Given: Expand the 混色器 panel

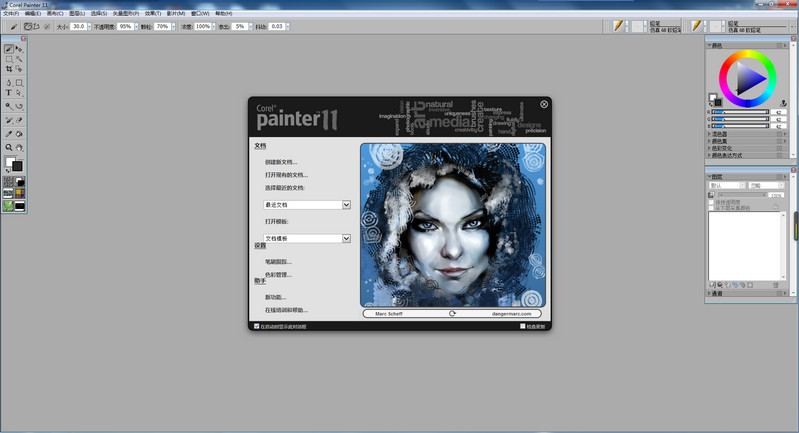Looking at the screenshot, I should tap(720, 134).
